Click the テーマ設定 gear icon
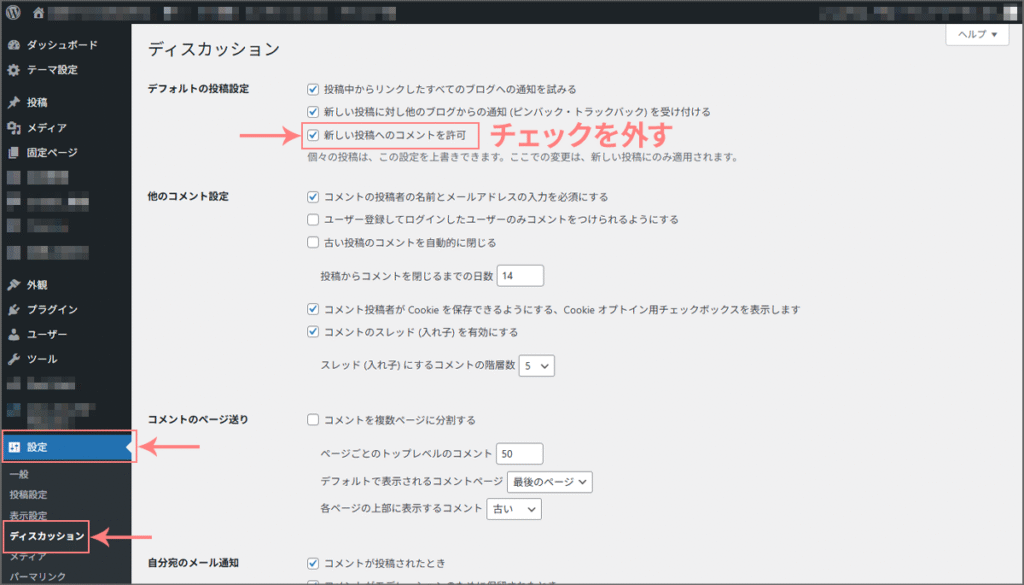The height and width of the screenshot is (585, 1024). click(14, 70)
